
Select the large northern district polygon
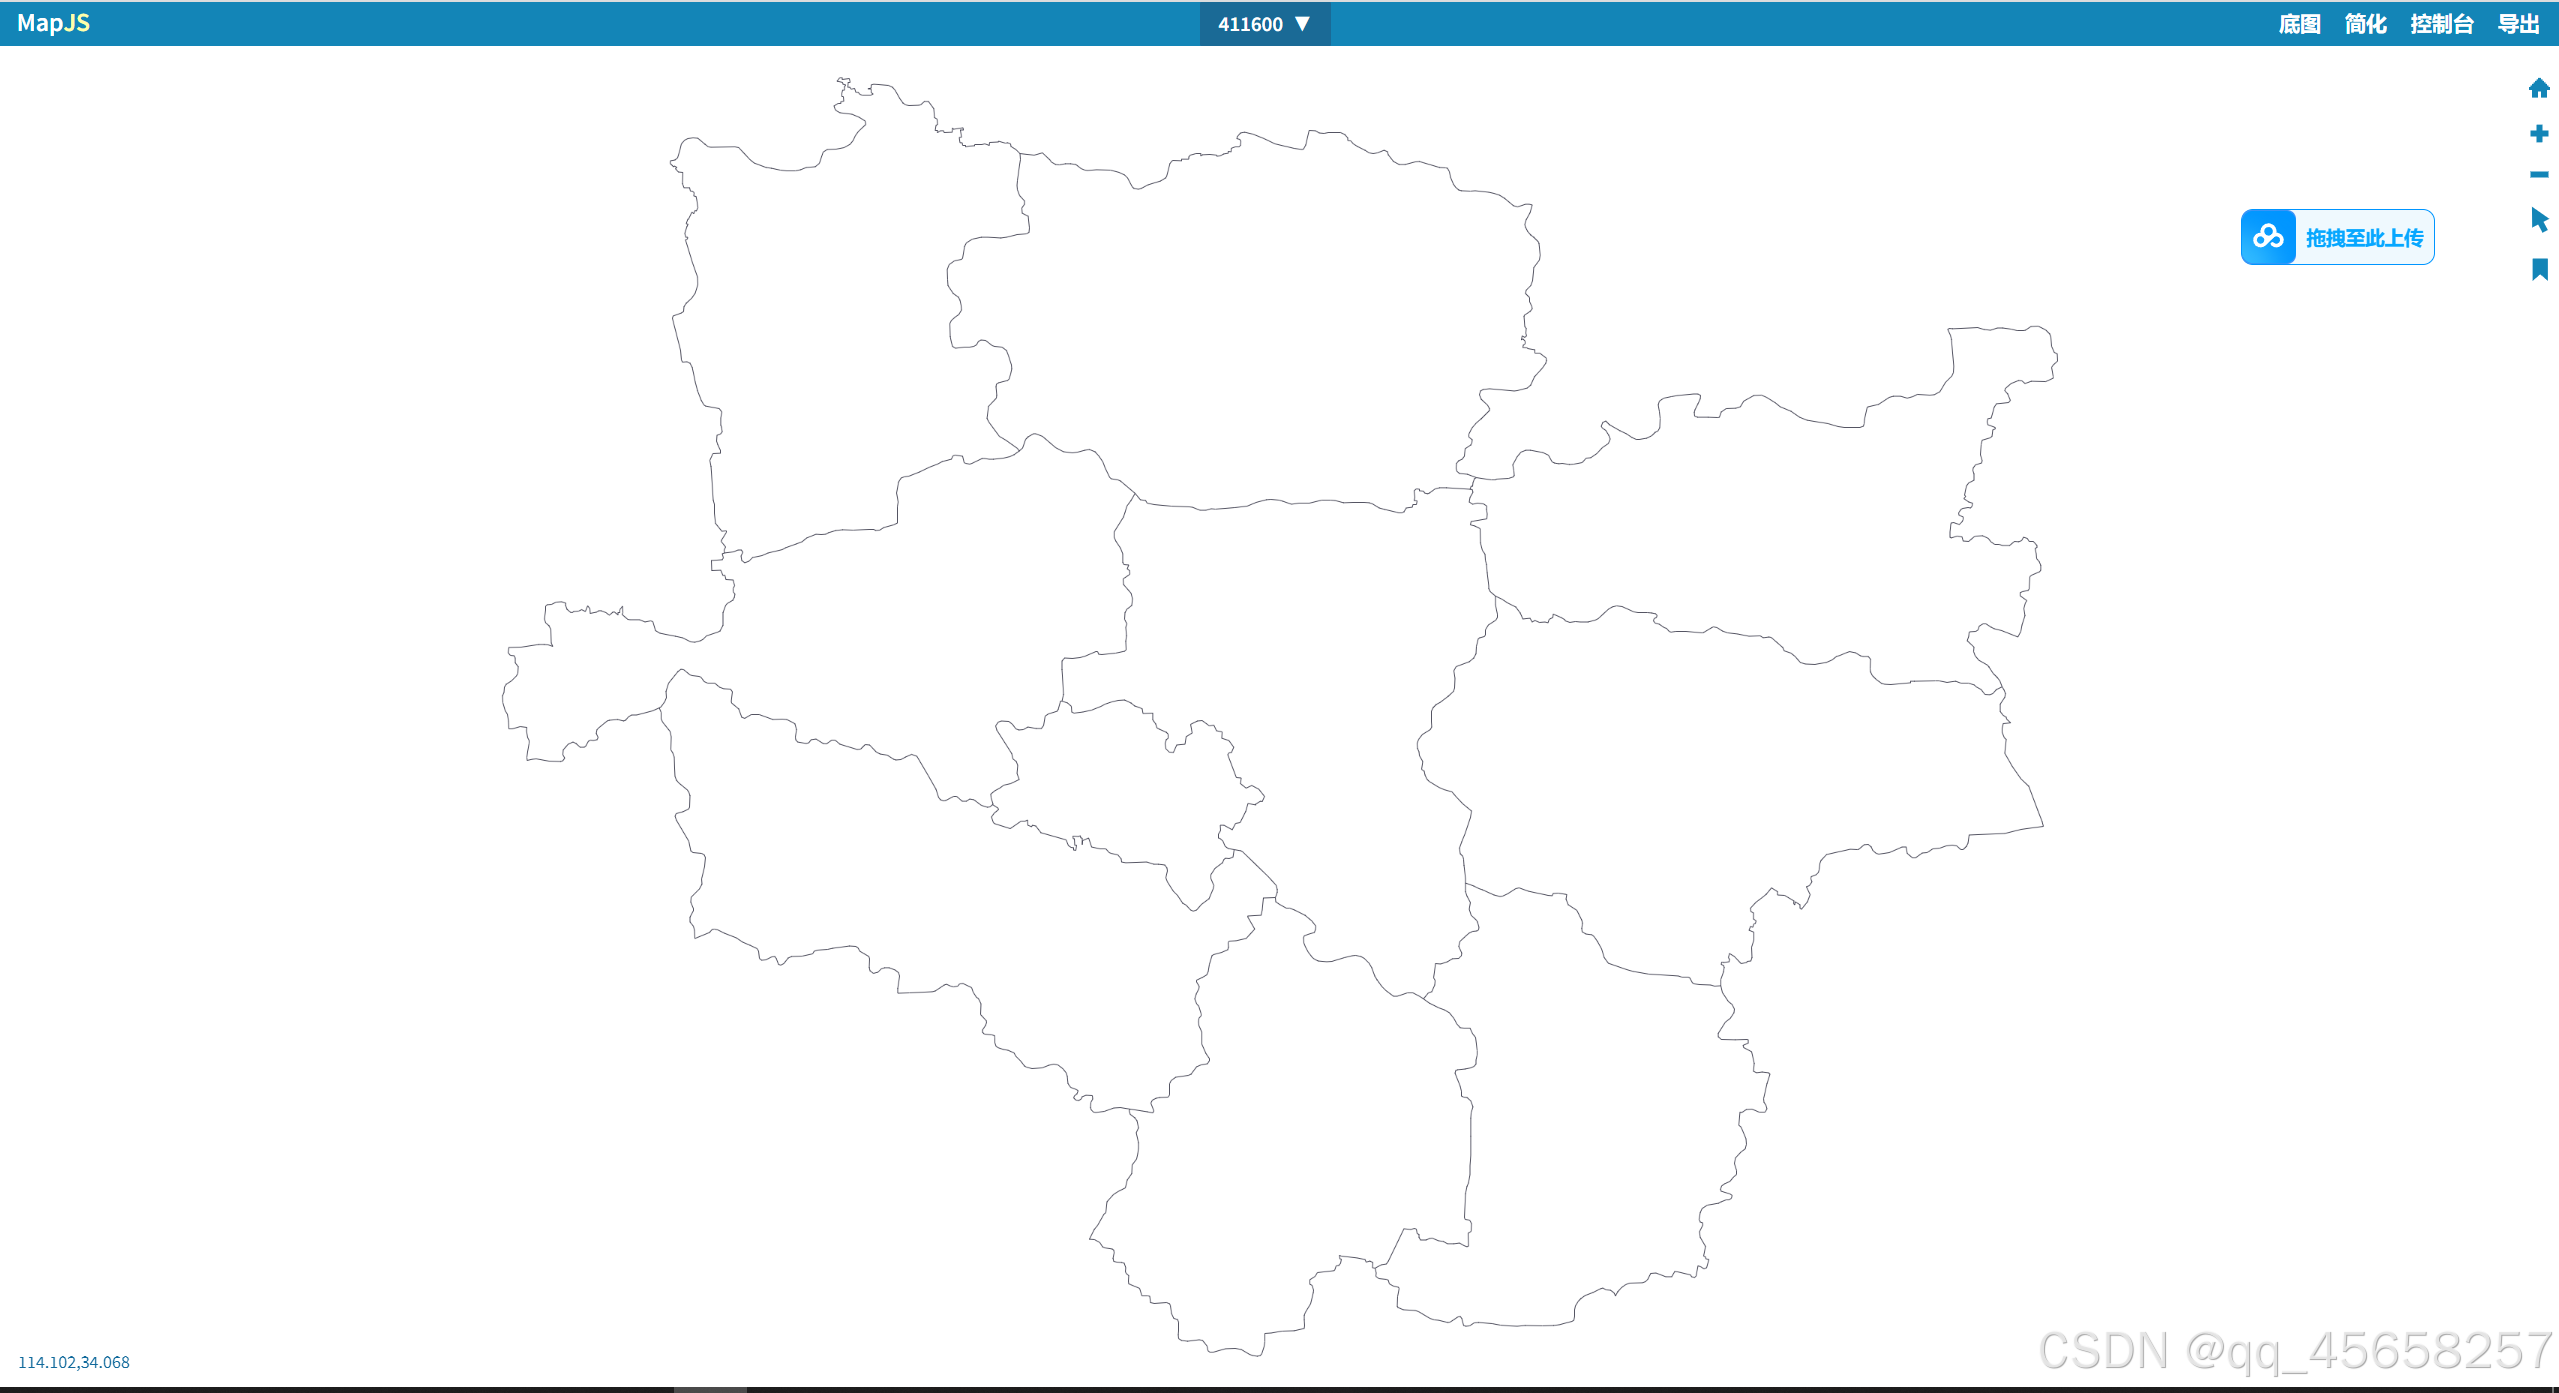(x=1250, y=320)
